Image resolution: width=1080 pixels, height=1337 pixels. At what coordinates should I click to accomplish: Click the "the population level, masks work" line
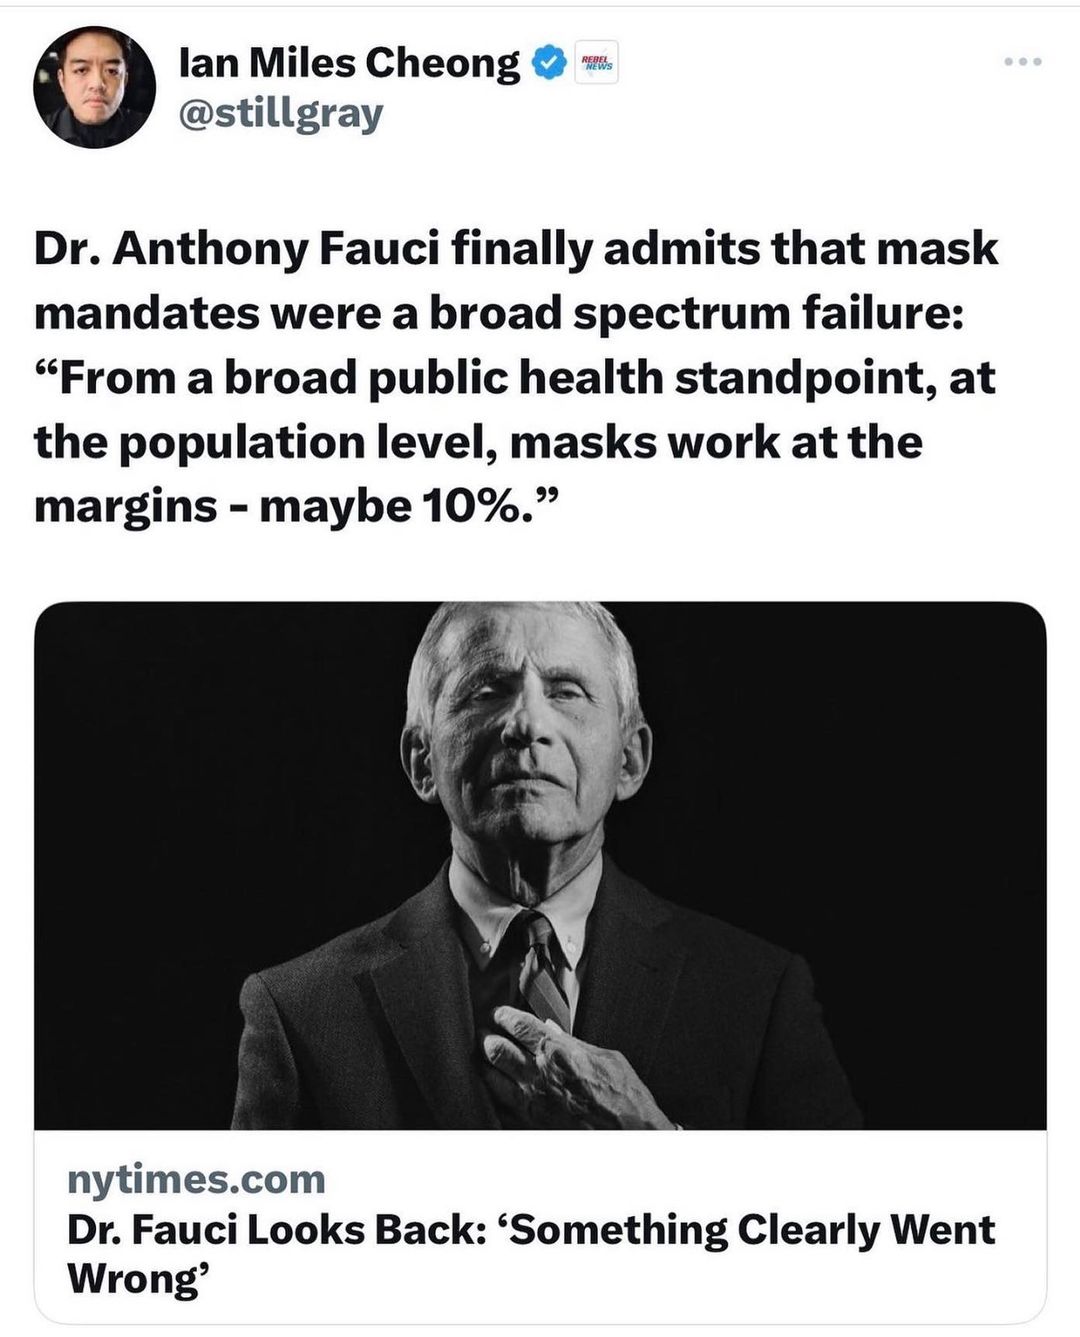click(478, 441)
